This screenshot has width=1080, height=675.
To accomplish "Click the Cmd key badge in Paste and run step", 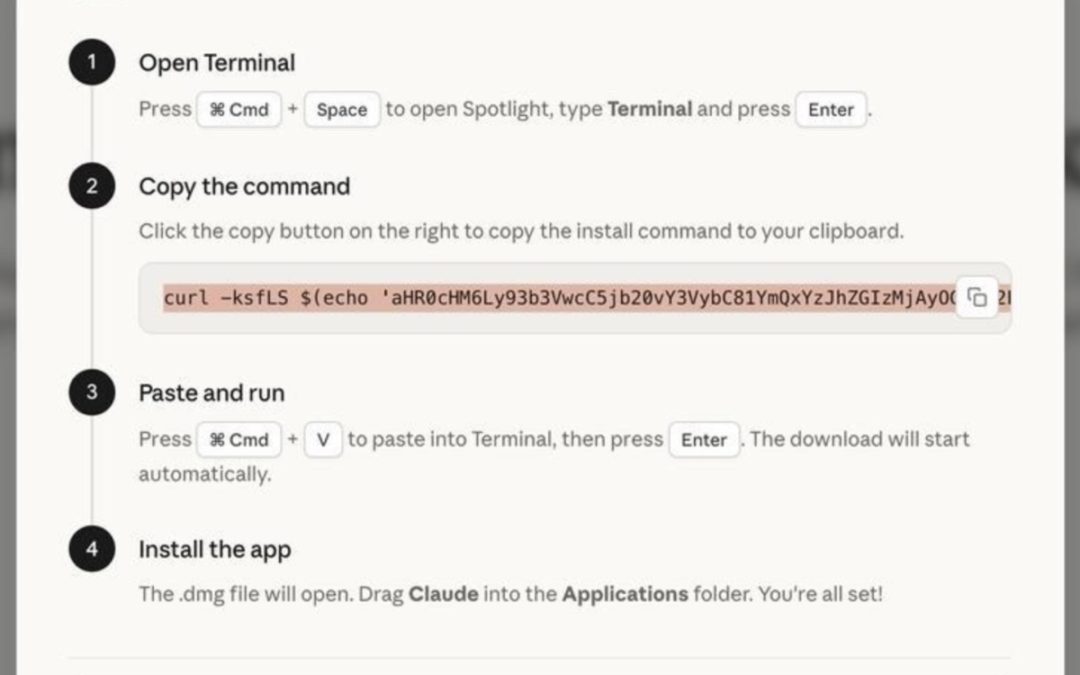I will pyautogui.click(x=239, y=439).
